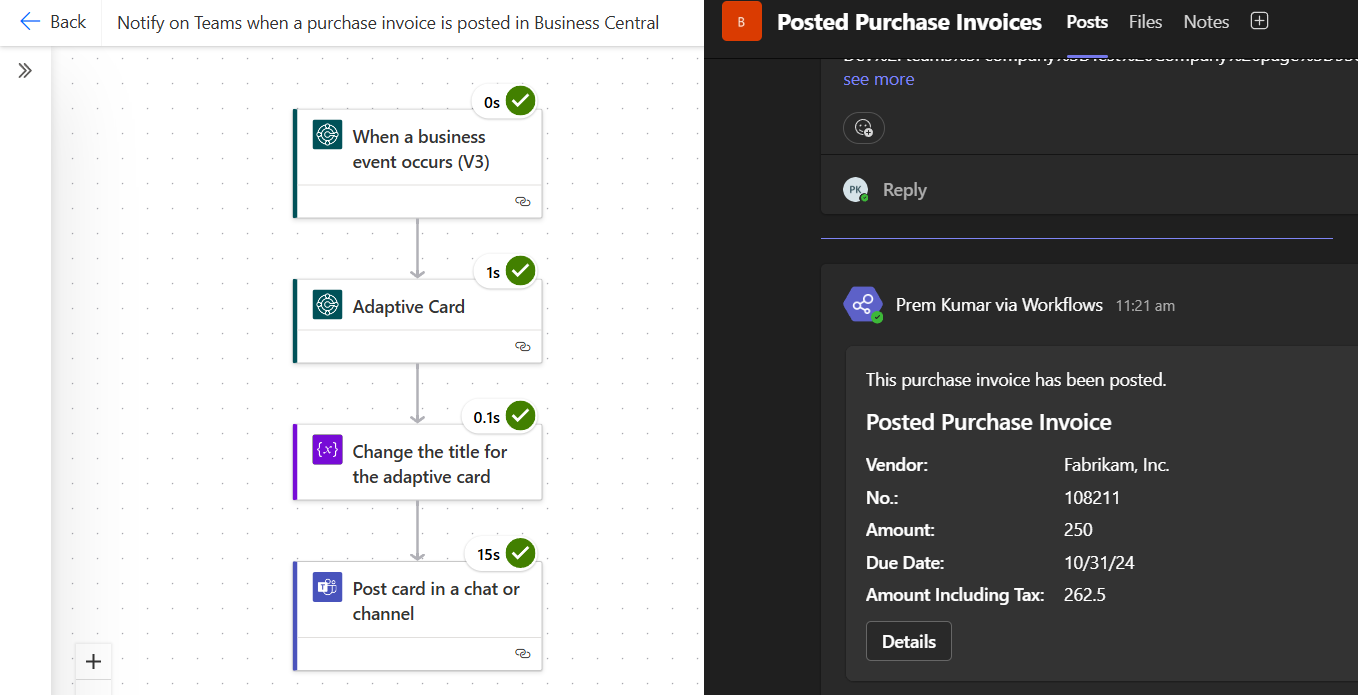The width and height of the screenshot is (1358, 695).
Task: Open the 'When a business event occurs (V3)' step
Action: (418, 163)
